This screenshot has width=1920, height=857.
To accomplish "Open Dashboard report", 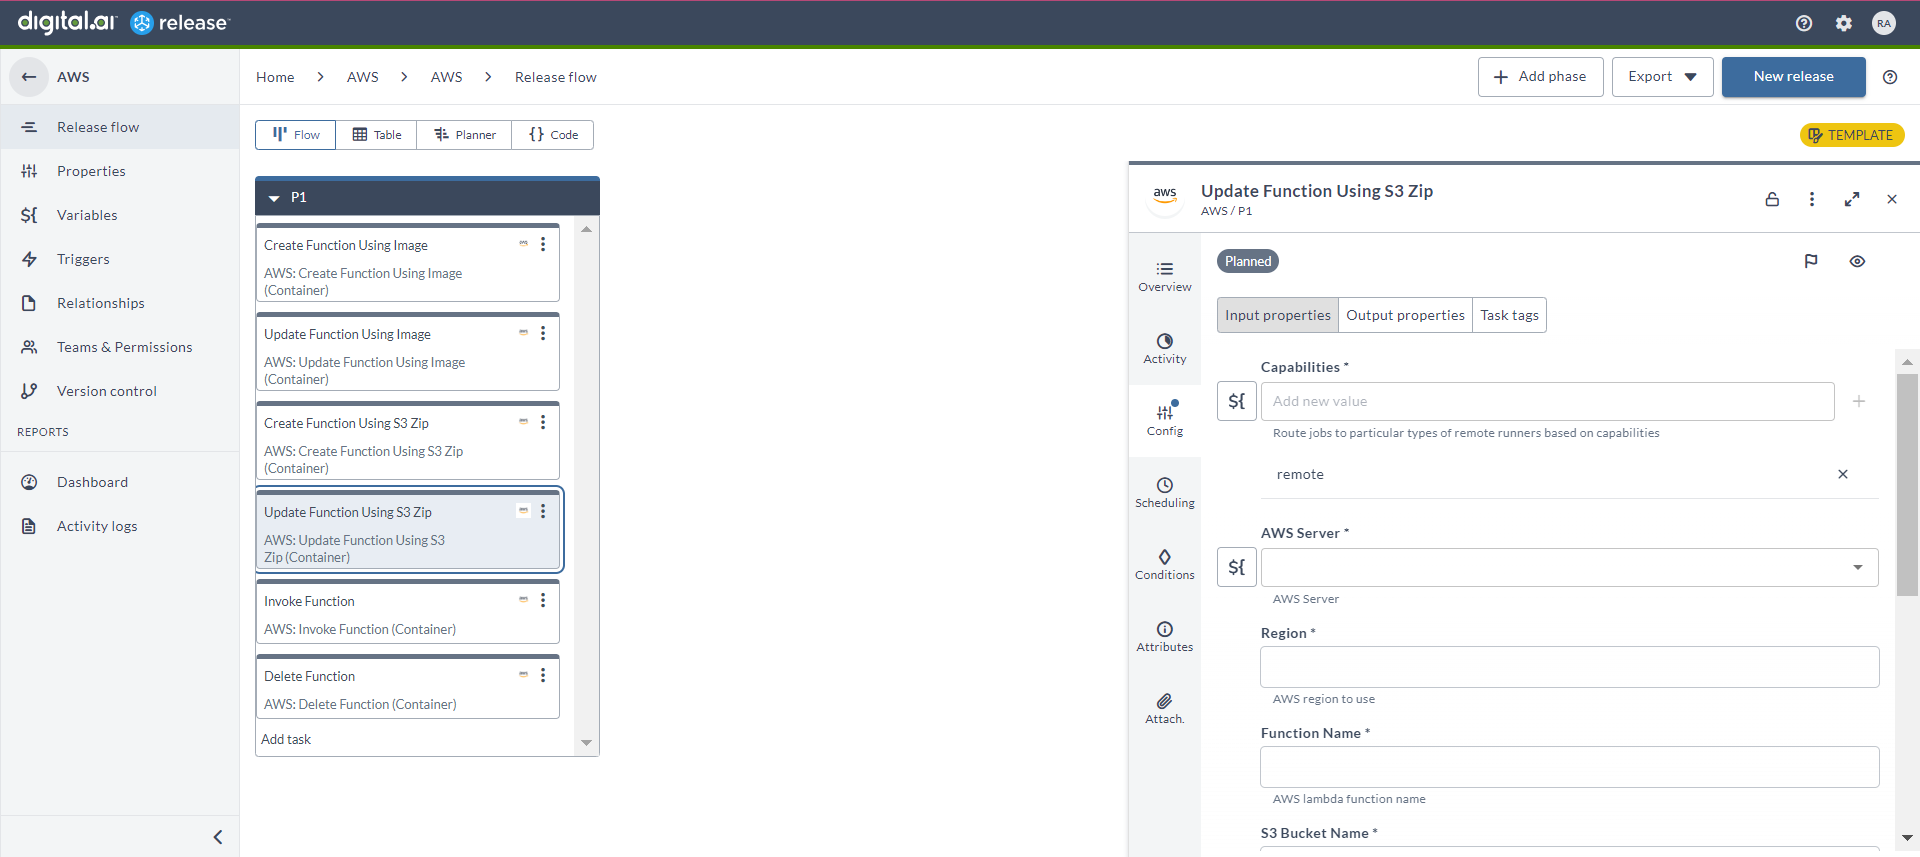I will (120, 482).
